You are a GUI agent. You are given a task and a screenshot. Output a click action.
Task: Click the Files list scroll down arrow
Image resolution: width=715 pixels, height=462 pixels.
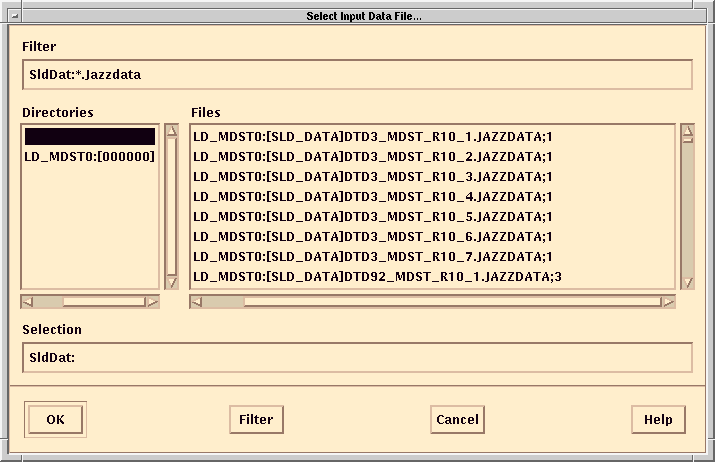point(687,283)
